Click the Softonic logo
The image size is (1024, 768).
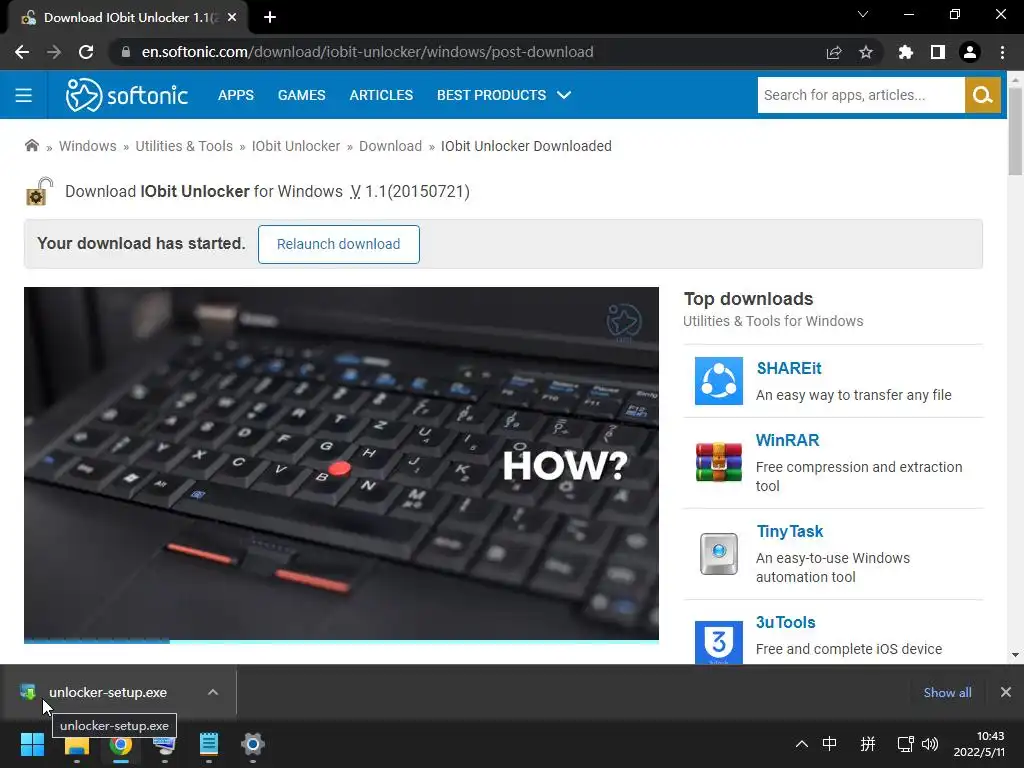click(x=127, y=95)
